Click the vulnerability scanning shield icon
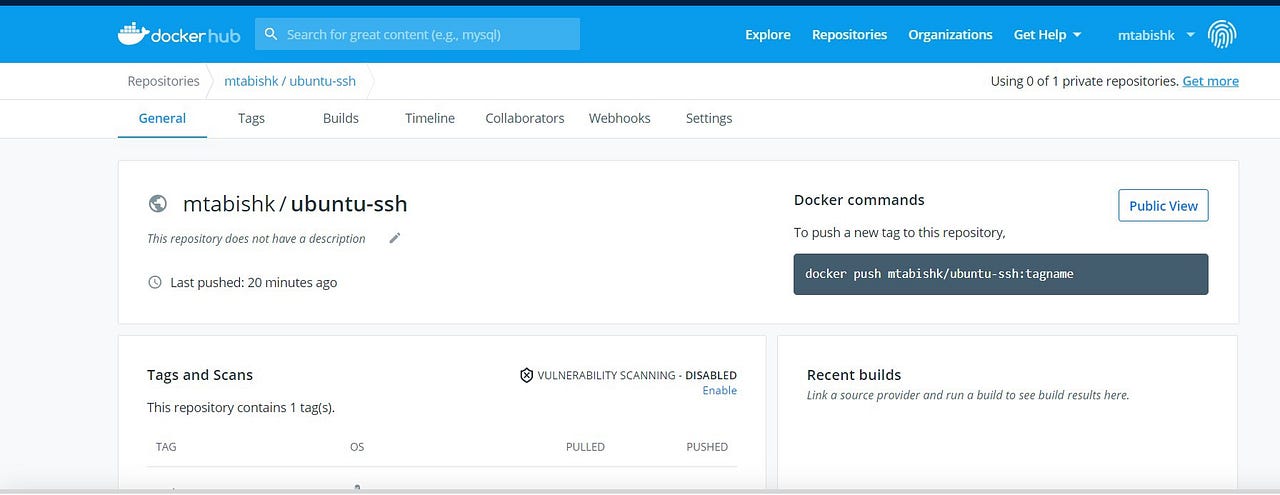 click(526, 375)
